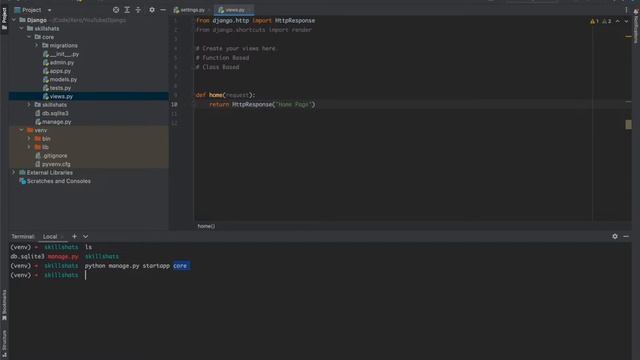This screenshot has width=640, height=360.
Task: Open Terminal settings gear
Action: click(615, 236)
